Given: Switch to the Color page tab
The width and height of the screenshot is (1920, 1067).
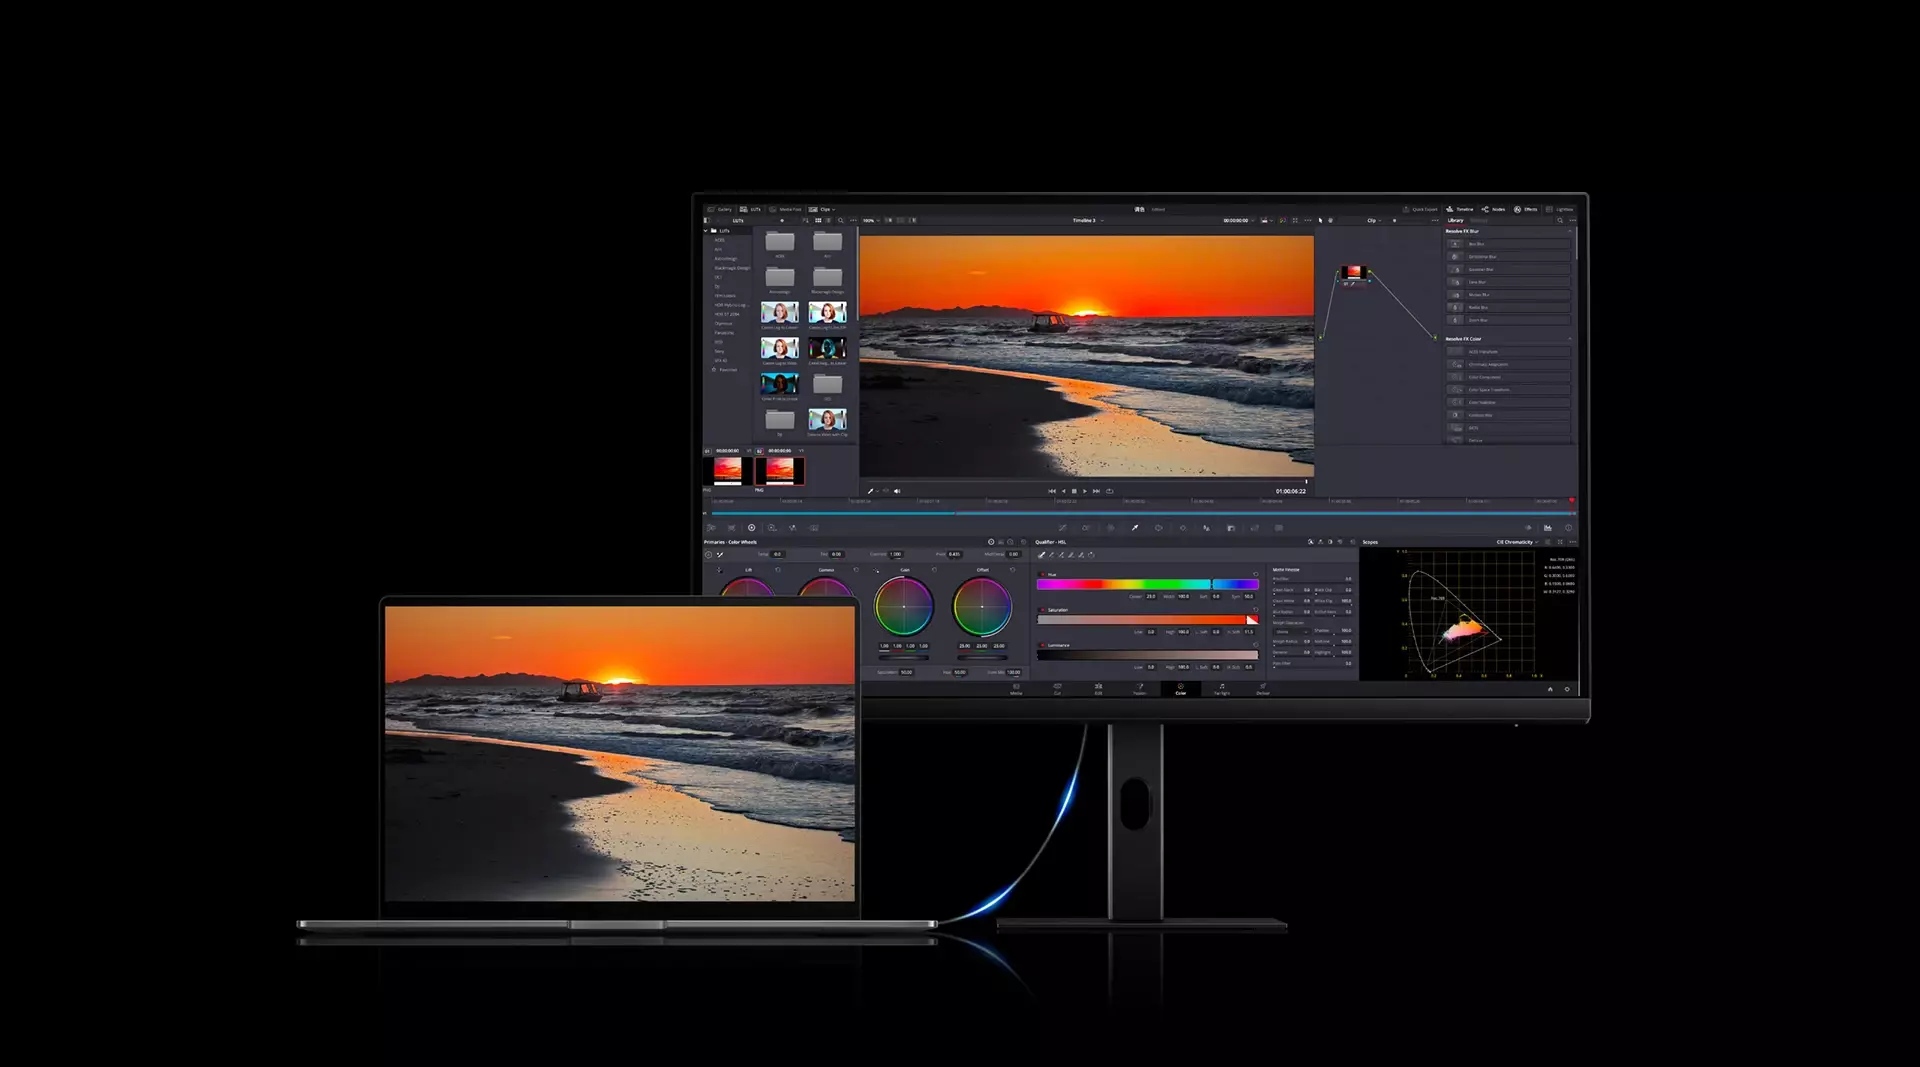Looking at the screenshot, I should click(x=1180, y=689).
